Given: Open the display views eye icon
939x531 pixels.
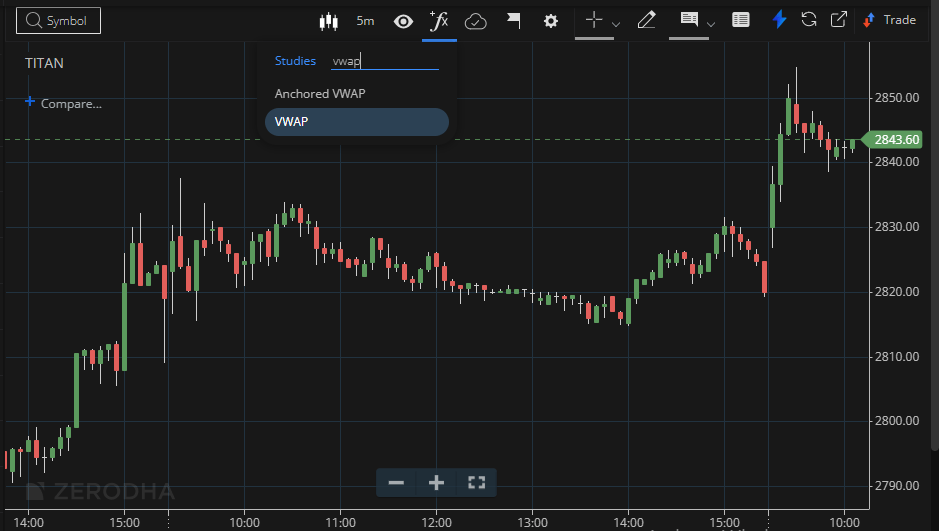Looking at the screenshot, I should [x=403, y=22].
